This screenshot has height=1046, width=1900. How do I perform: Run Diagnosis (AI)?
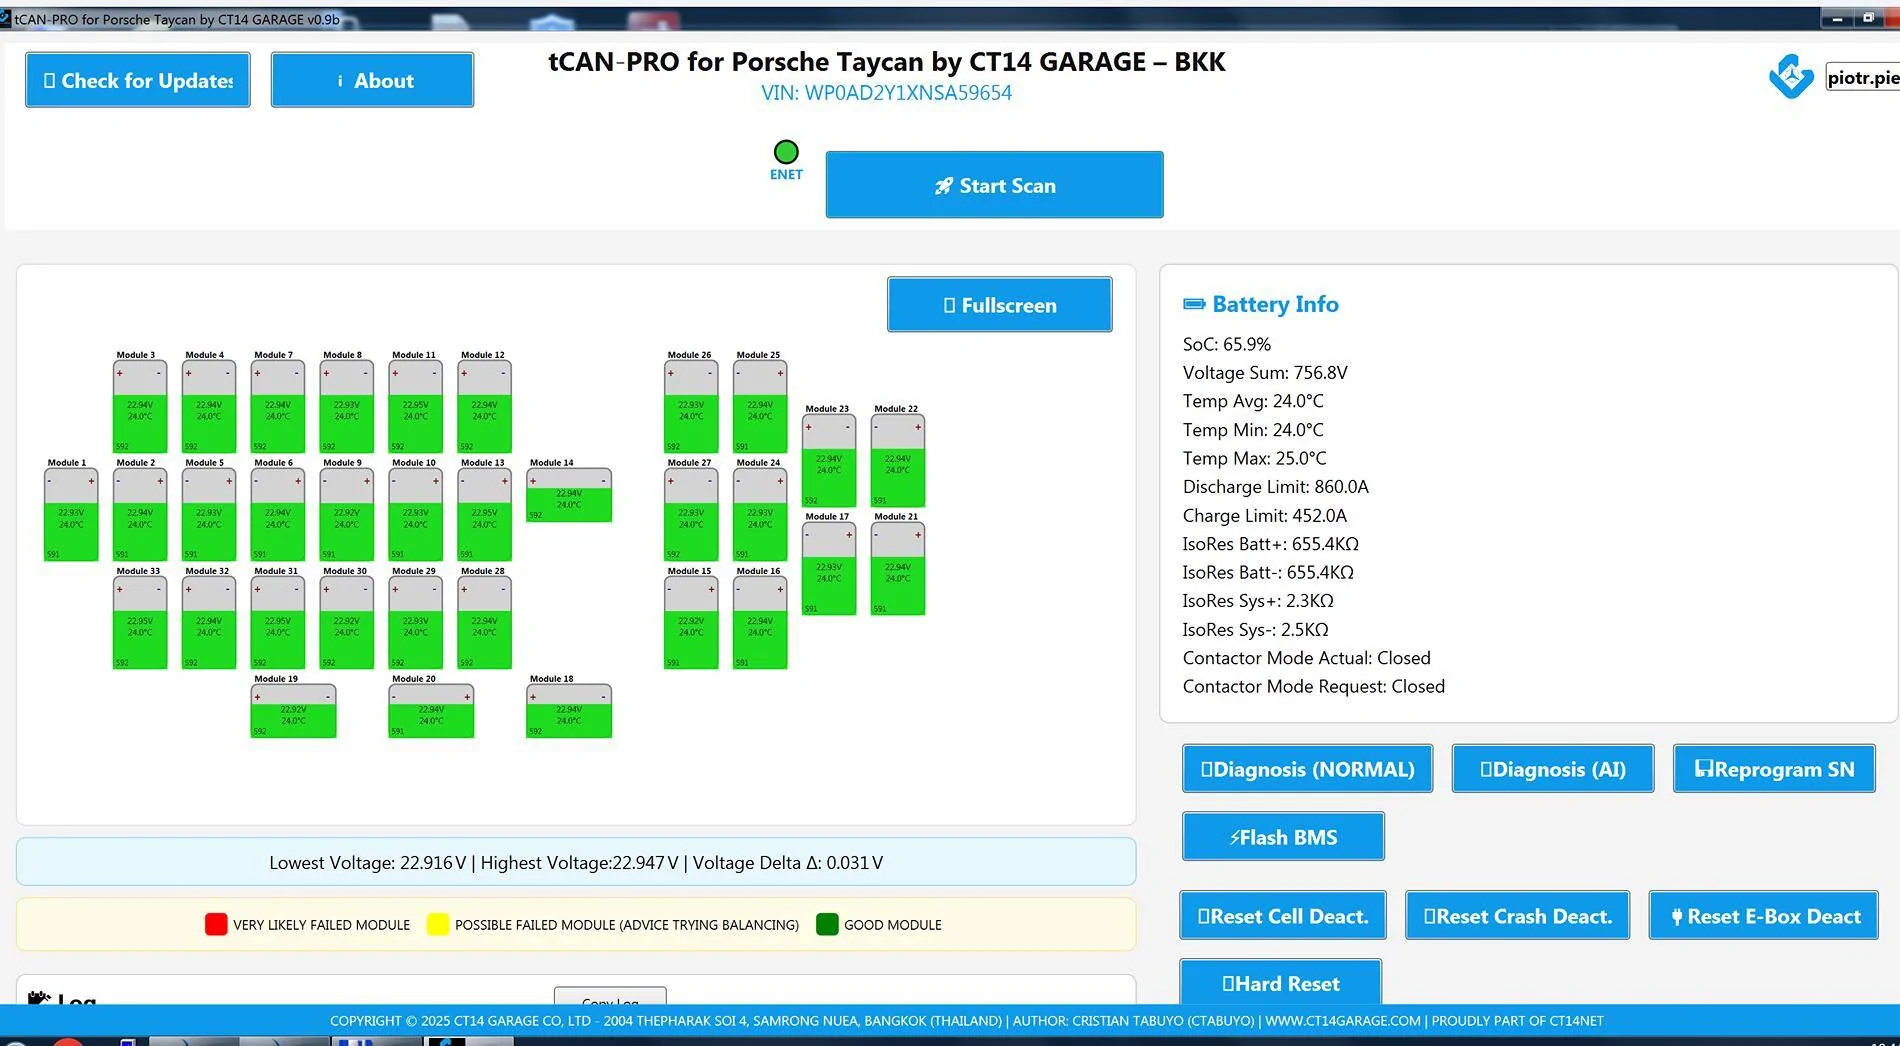click(x=1553, y=769)
